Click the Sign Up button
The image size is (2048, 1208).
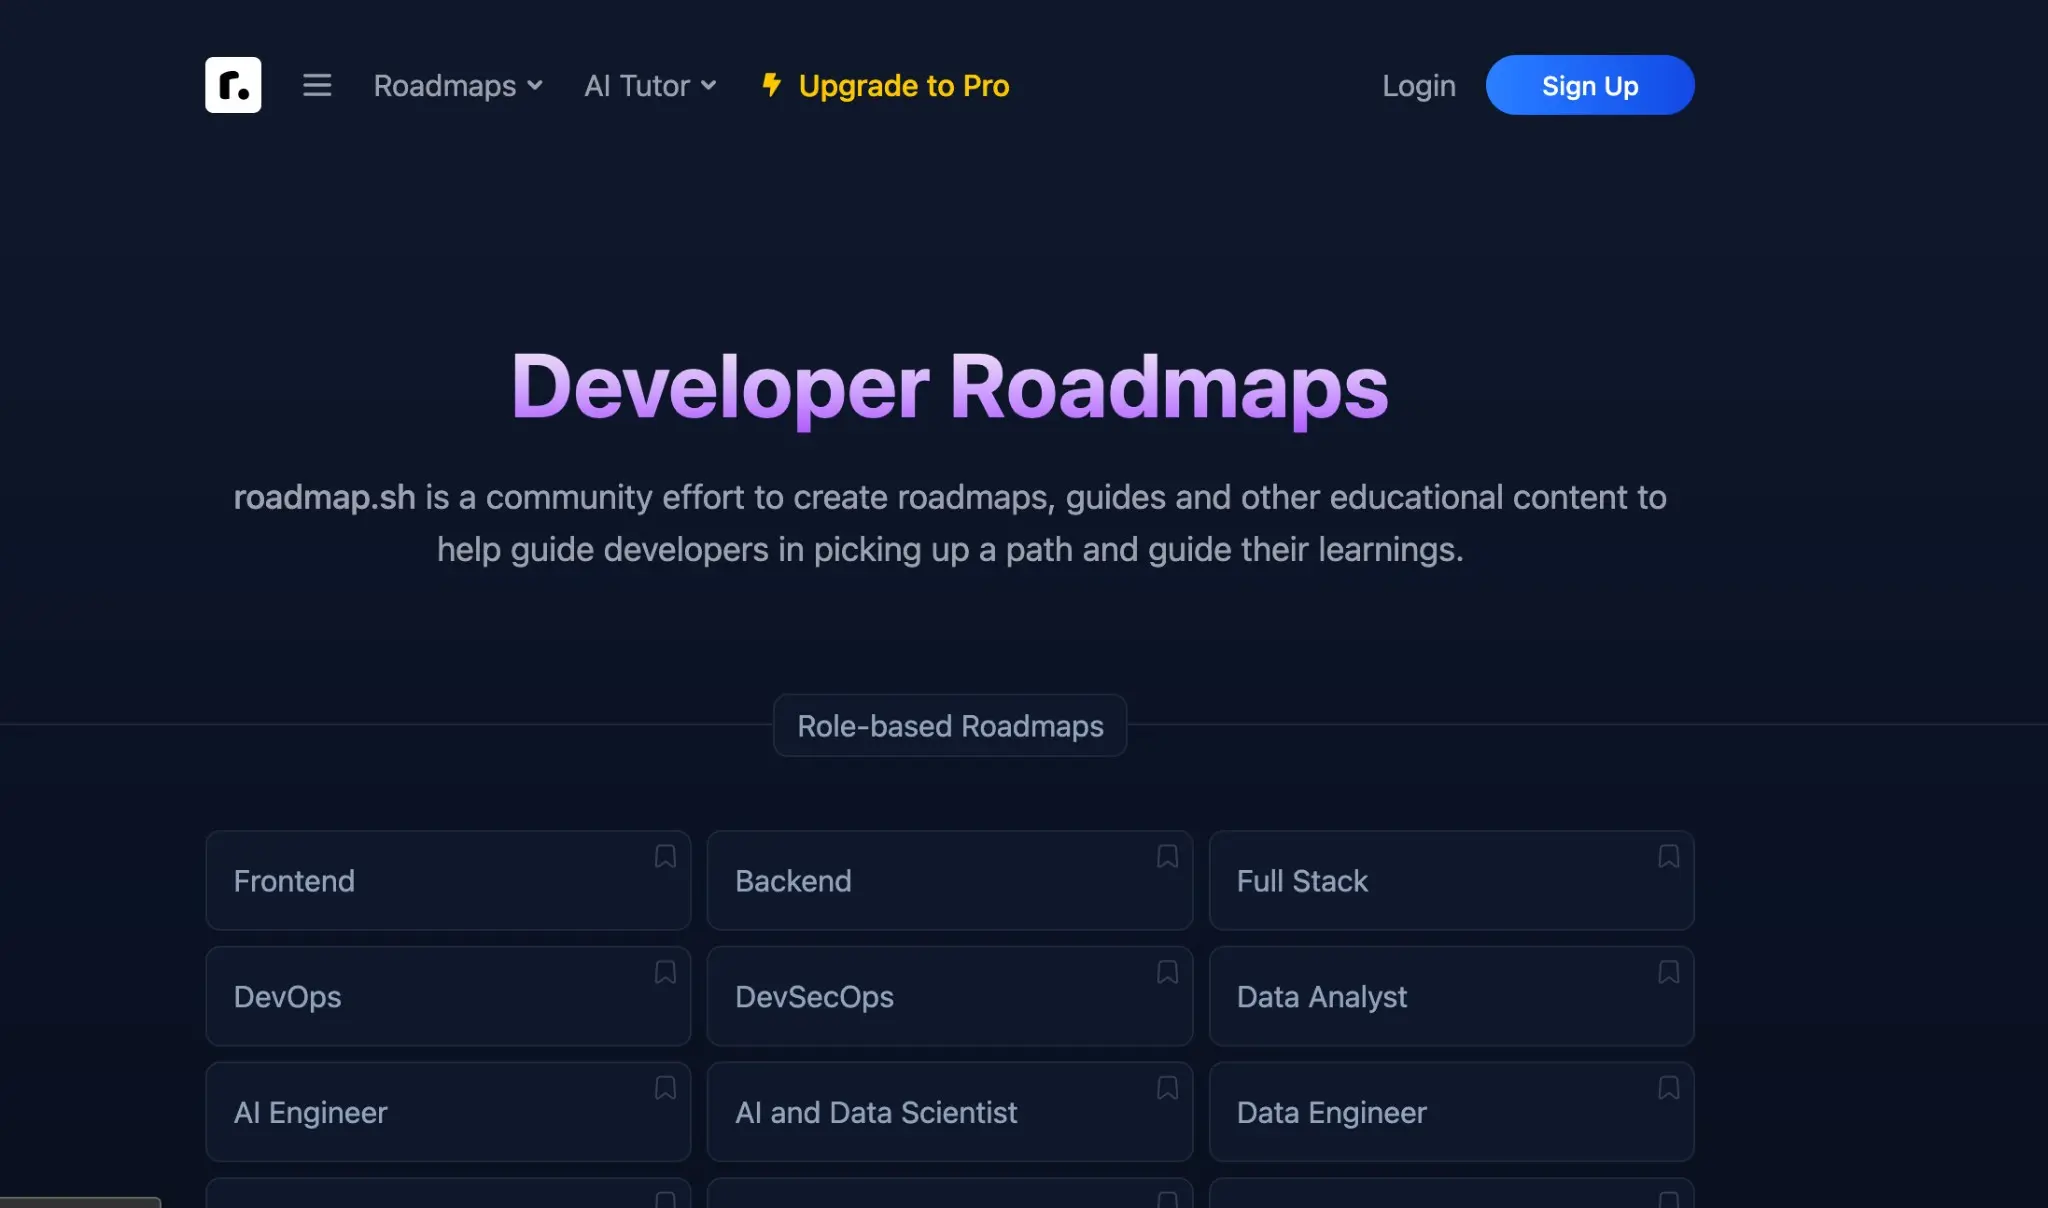[x=1590, y=85]
